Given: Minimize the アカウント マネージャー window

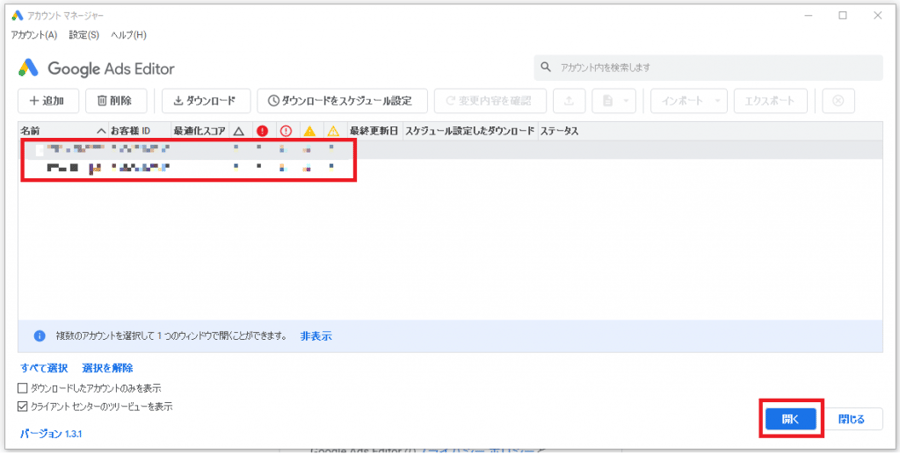Looking at the screenshot, I should pyautogui.click(x=808, y=15).
